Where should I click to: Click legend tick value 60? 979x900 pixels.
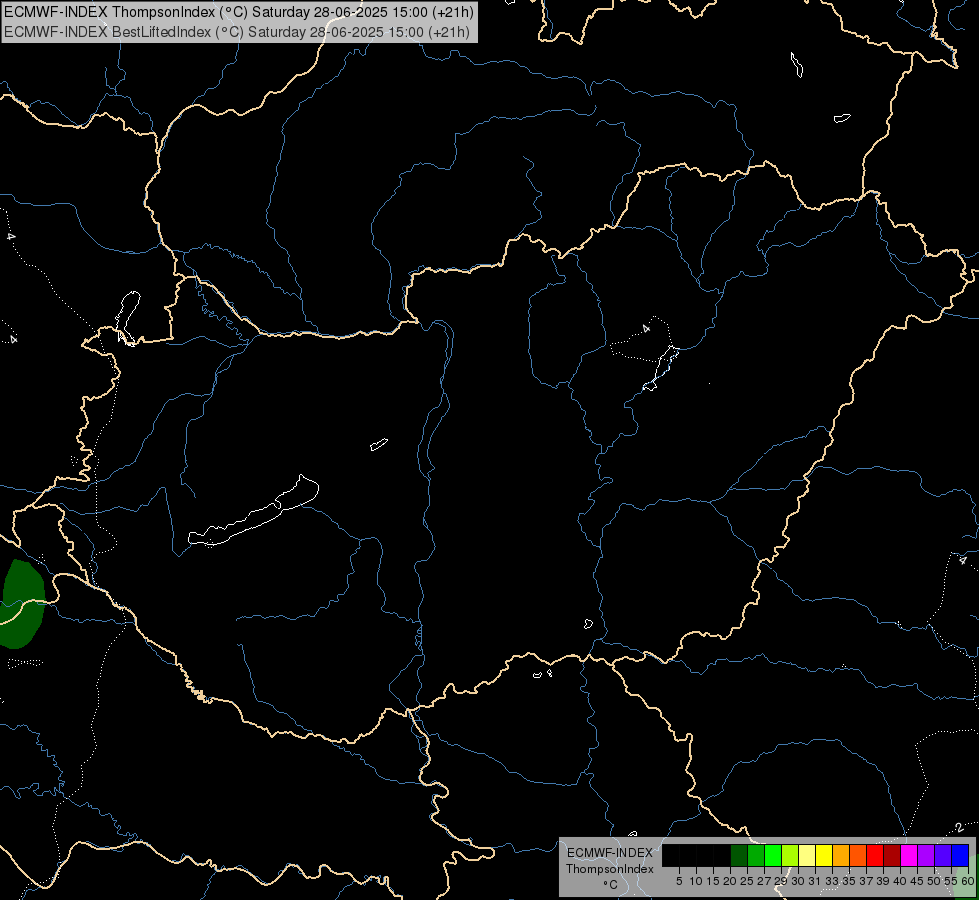click(x=968, y=881)
